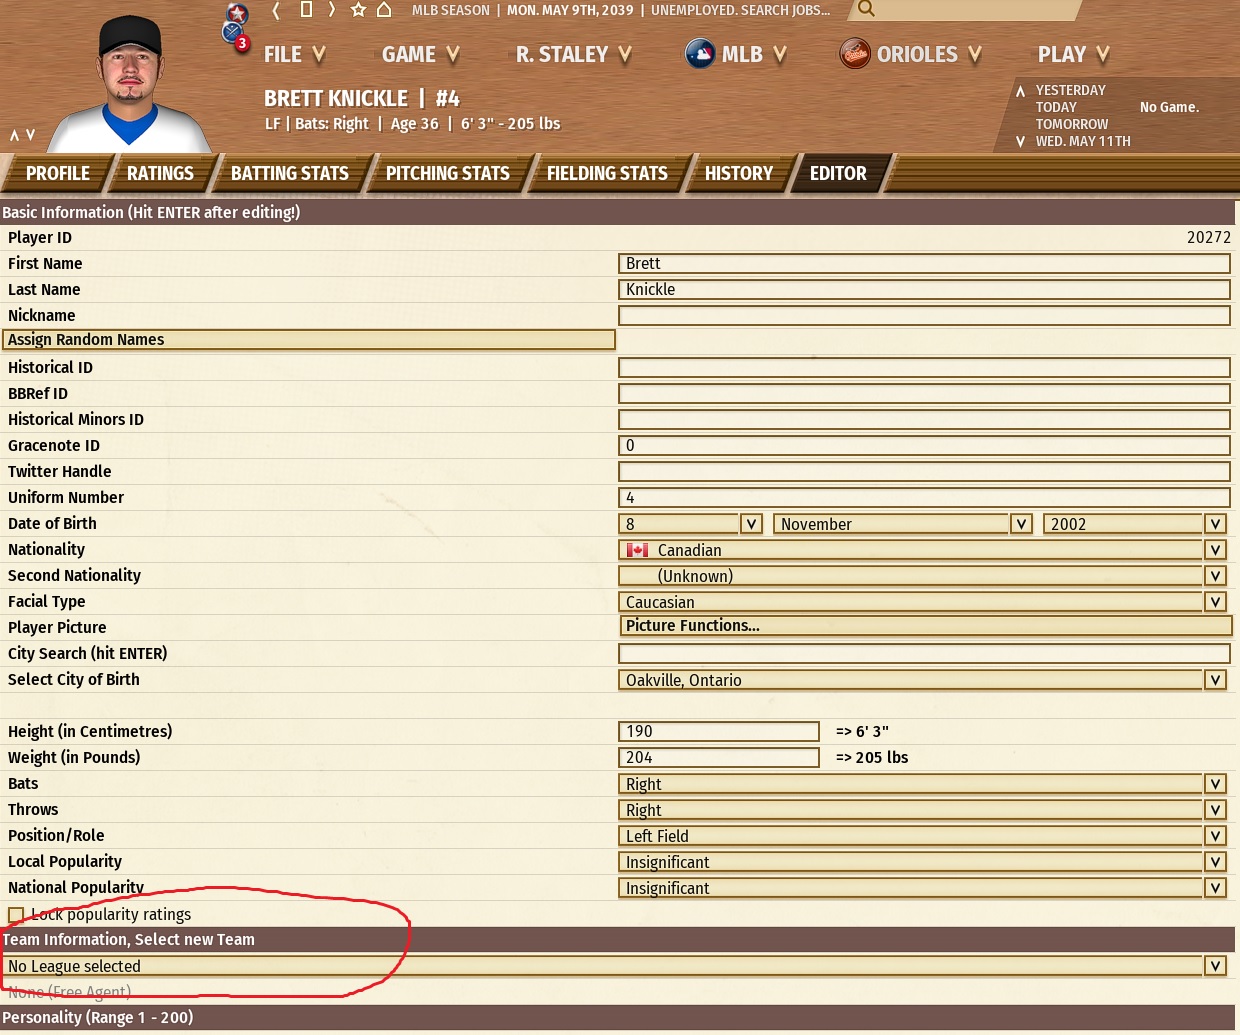Image resolution: width=1240 pixels, height=1035 pixels.
Task: Click the Orioles team logo
Action: 855,54
